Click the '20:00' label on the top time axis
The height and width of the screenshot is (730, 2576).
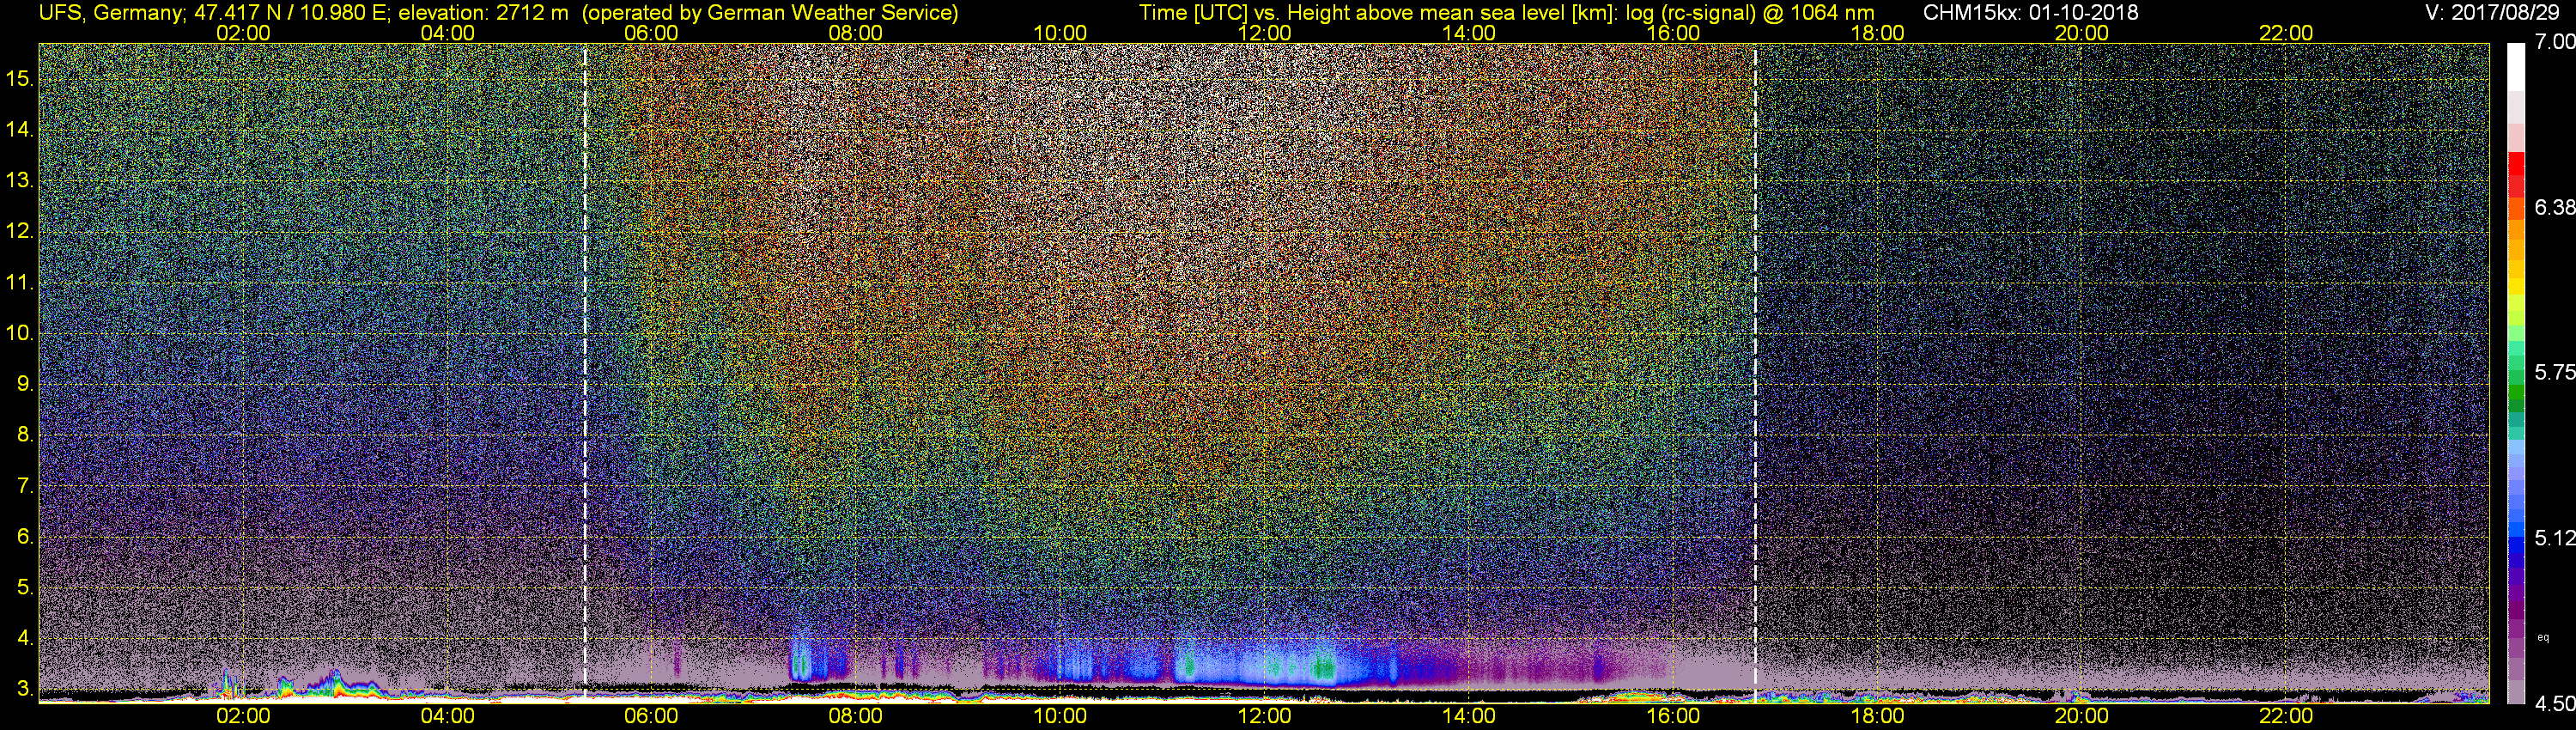click(2082, 33)
